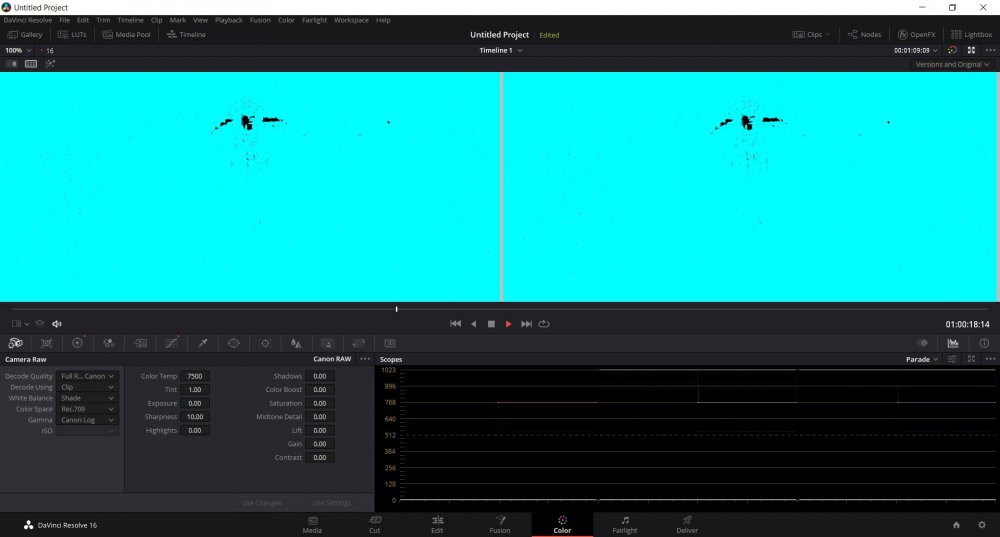The image size is (1000, 537).
Task: Expand the White Balance dropdown
Action: [87, 398]
